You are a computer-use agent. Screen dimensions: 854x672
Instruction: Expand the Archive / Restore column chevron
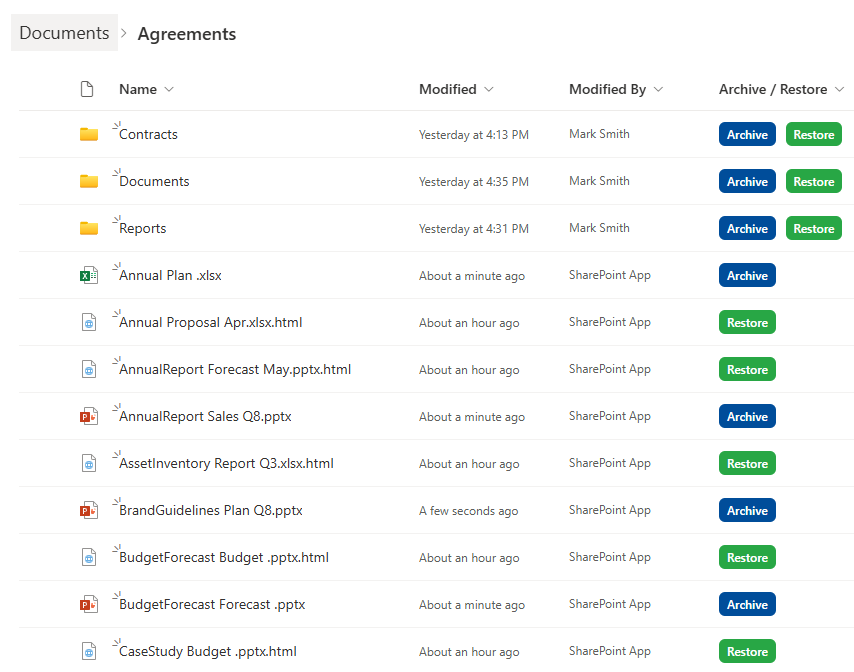[x=839, y=89]
